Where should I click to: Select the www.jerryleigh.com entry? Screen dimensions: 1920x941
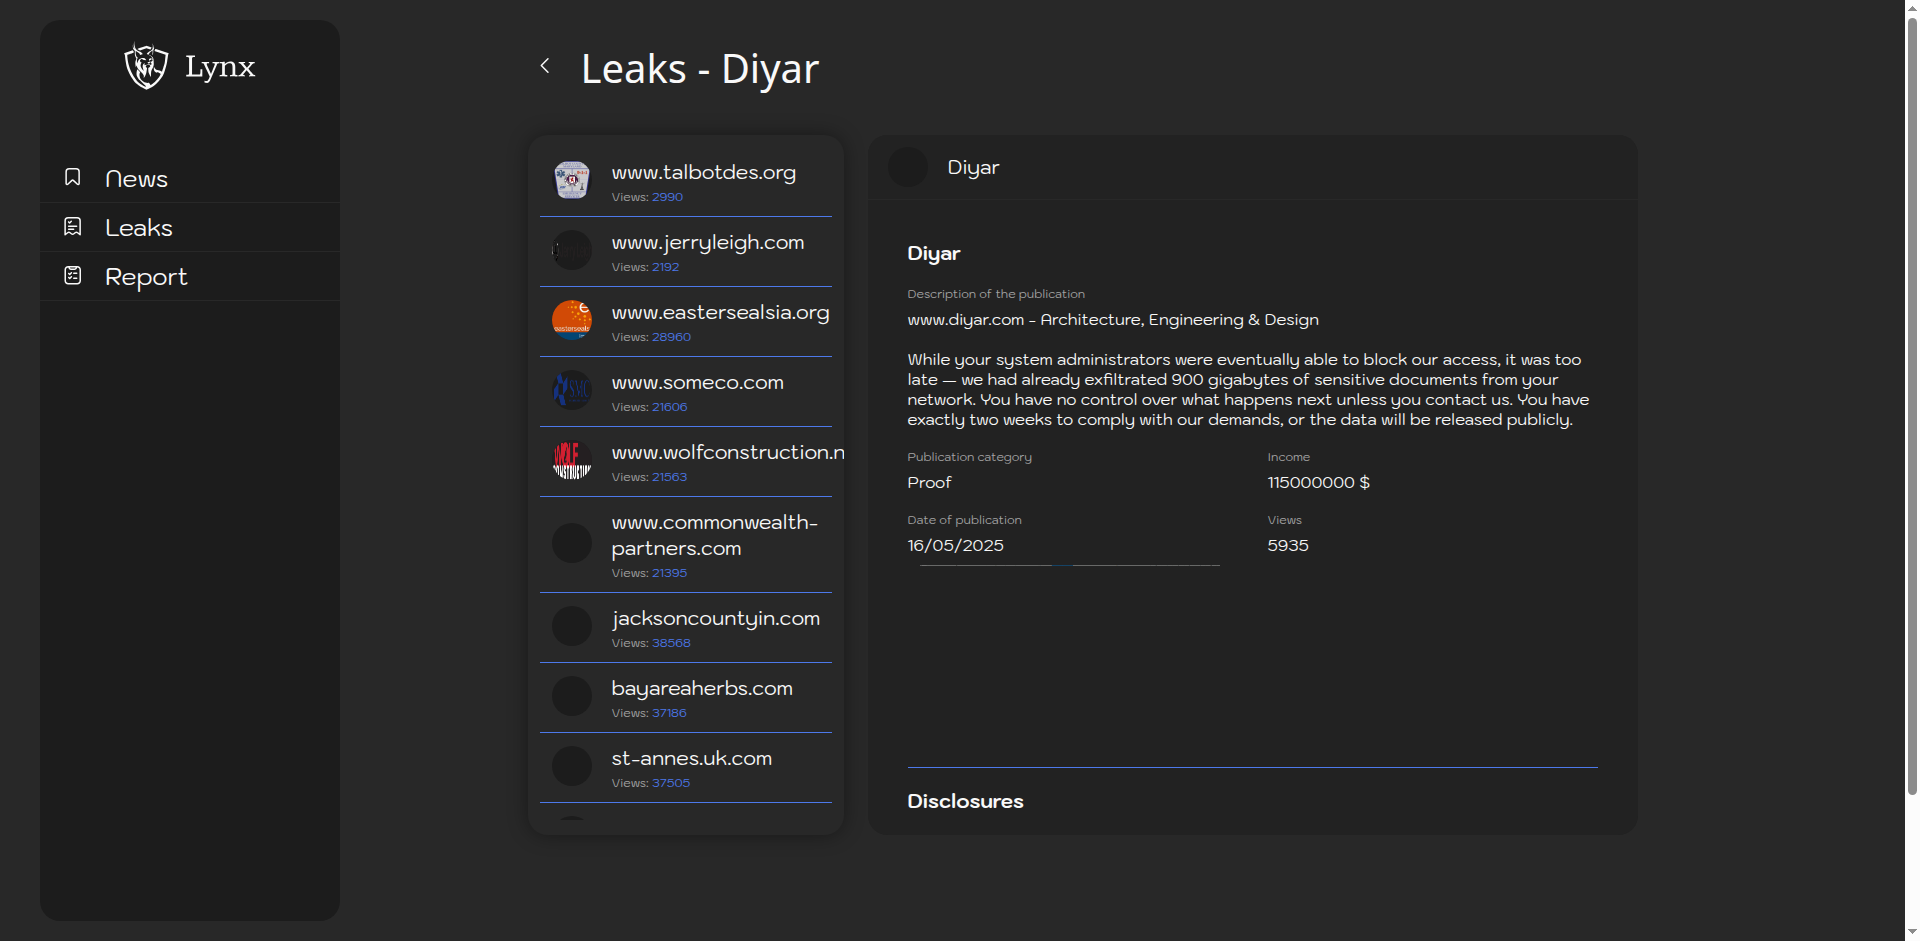click(x=686, y=252)
